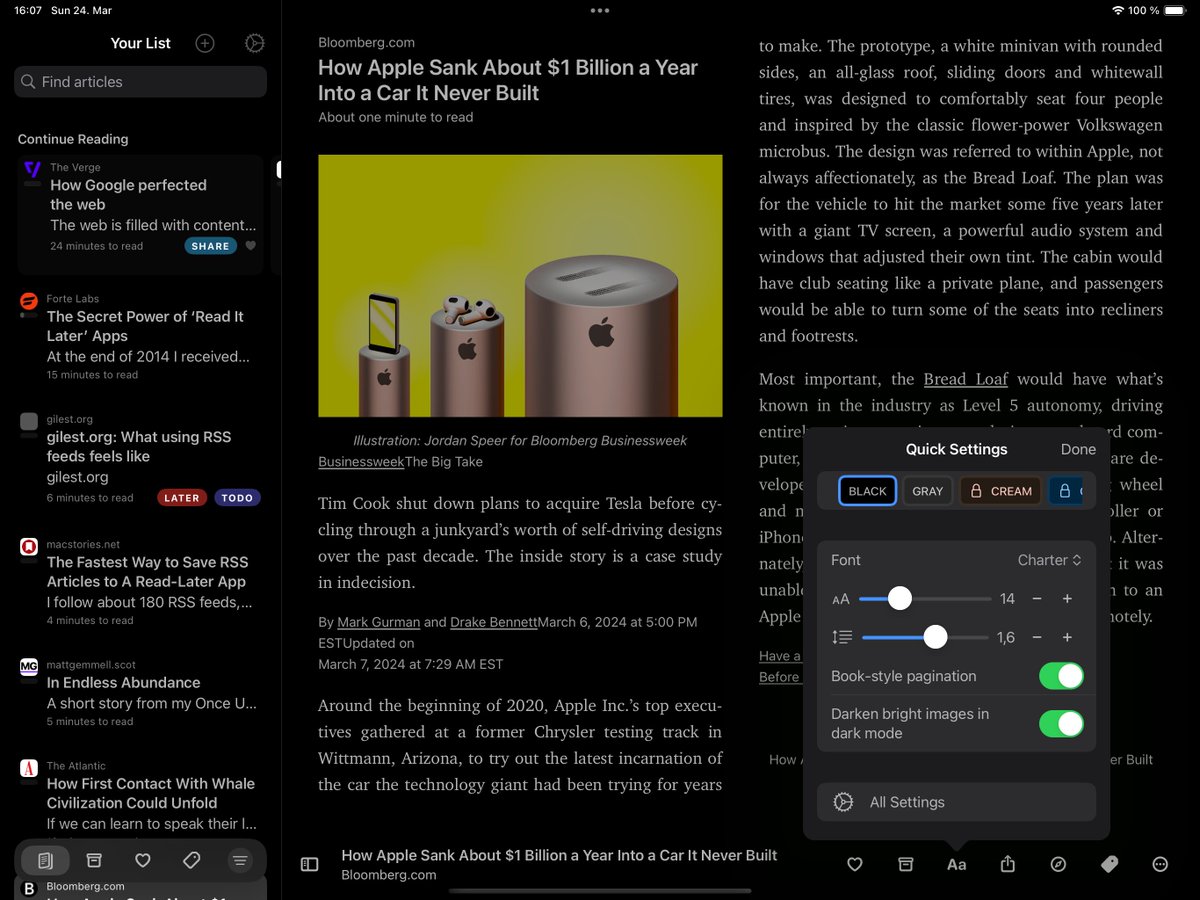1200x900 pixels.
Task: Select the locked CREAM theme
Action: click(1001, 491)
